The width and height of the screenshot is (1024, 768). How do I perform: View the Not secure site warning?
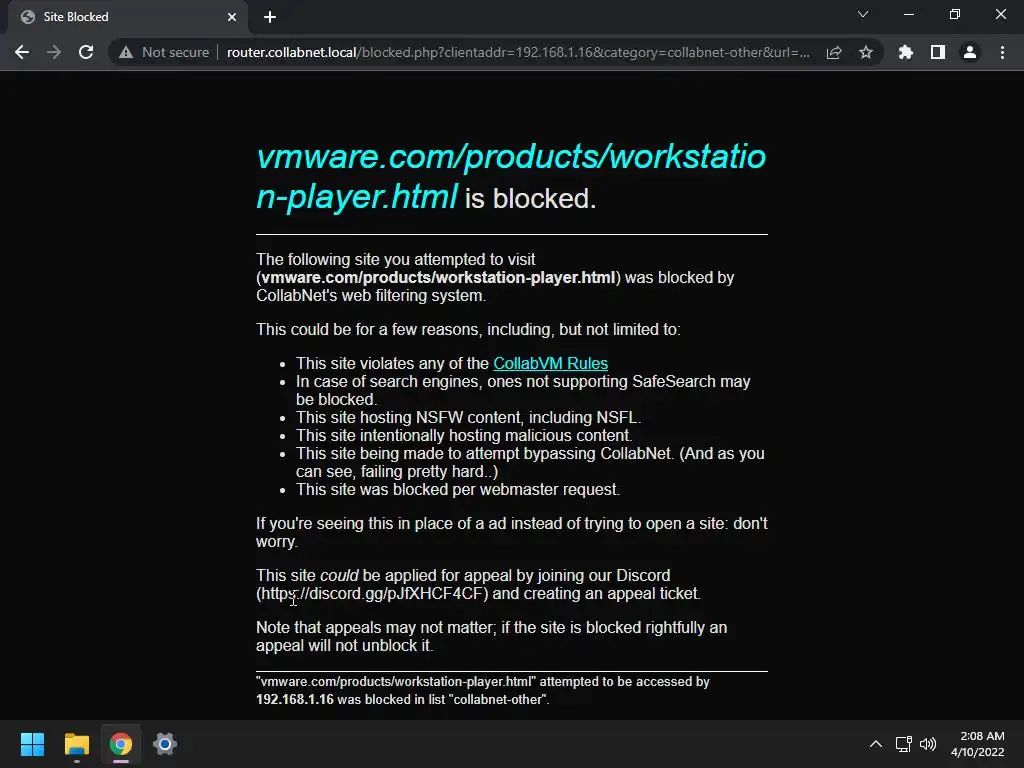(x=164, y=52)
